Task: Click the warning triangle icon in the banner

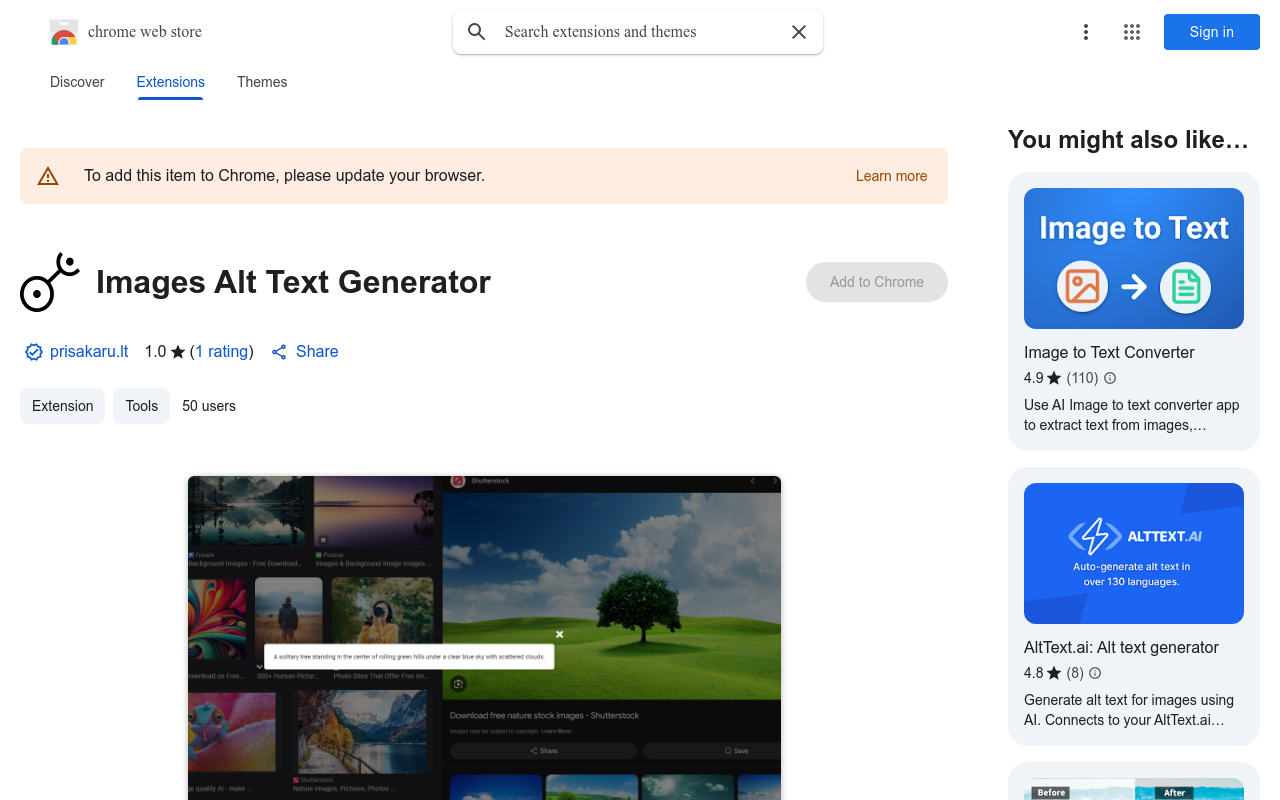Action: click(x=48, y=176)
